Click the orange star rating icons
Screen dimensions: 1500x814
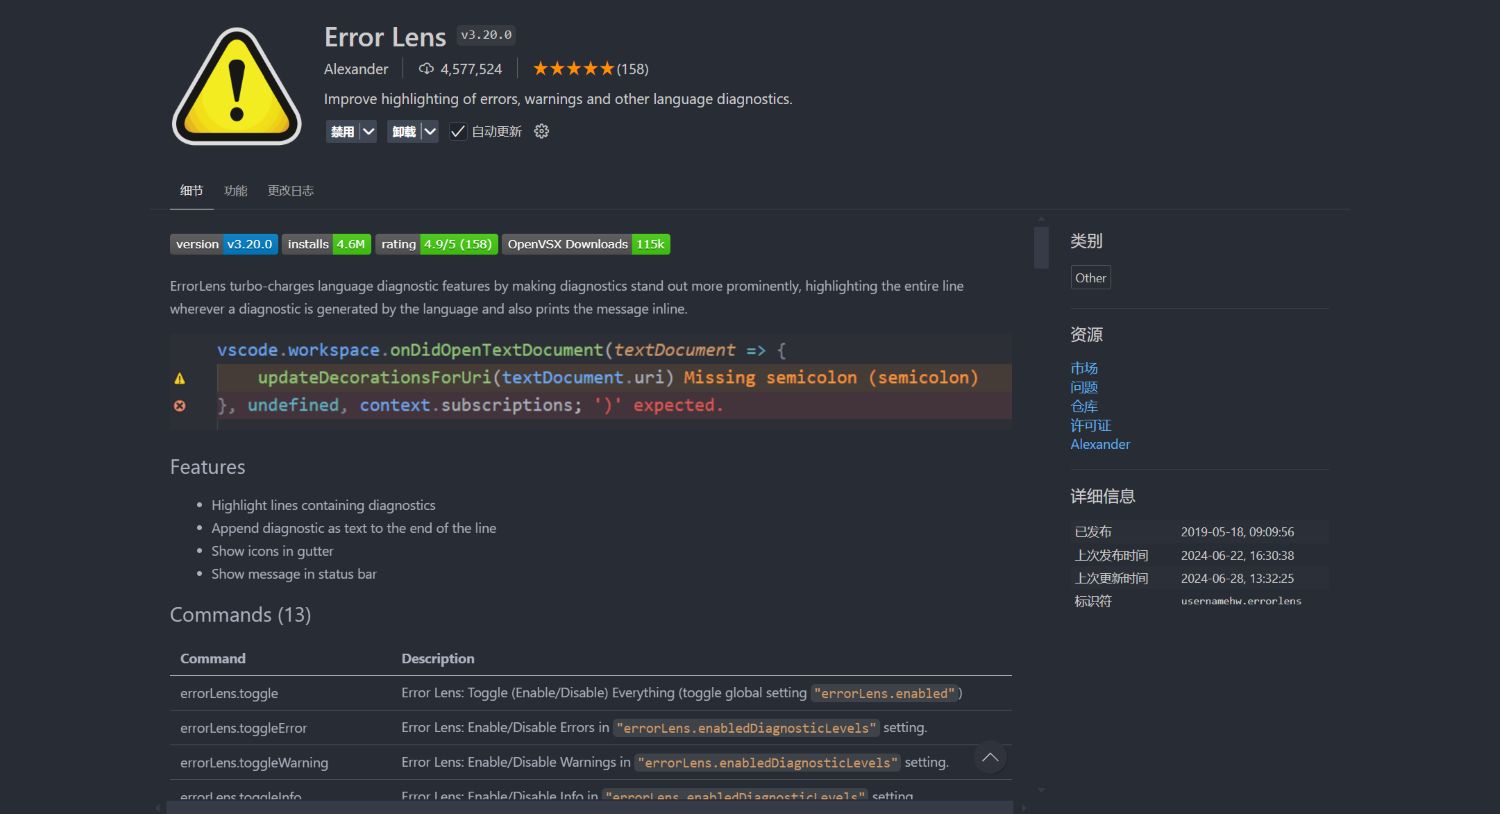[x=573, y=69]
